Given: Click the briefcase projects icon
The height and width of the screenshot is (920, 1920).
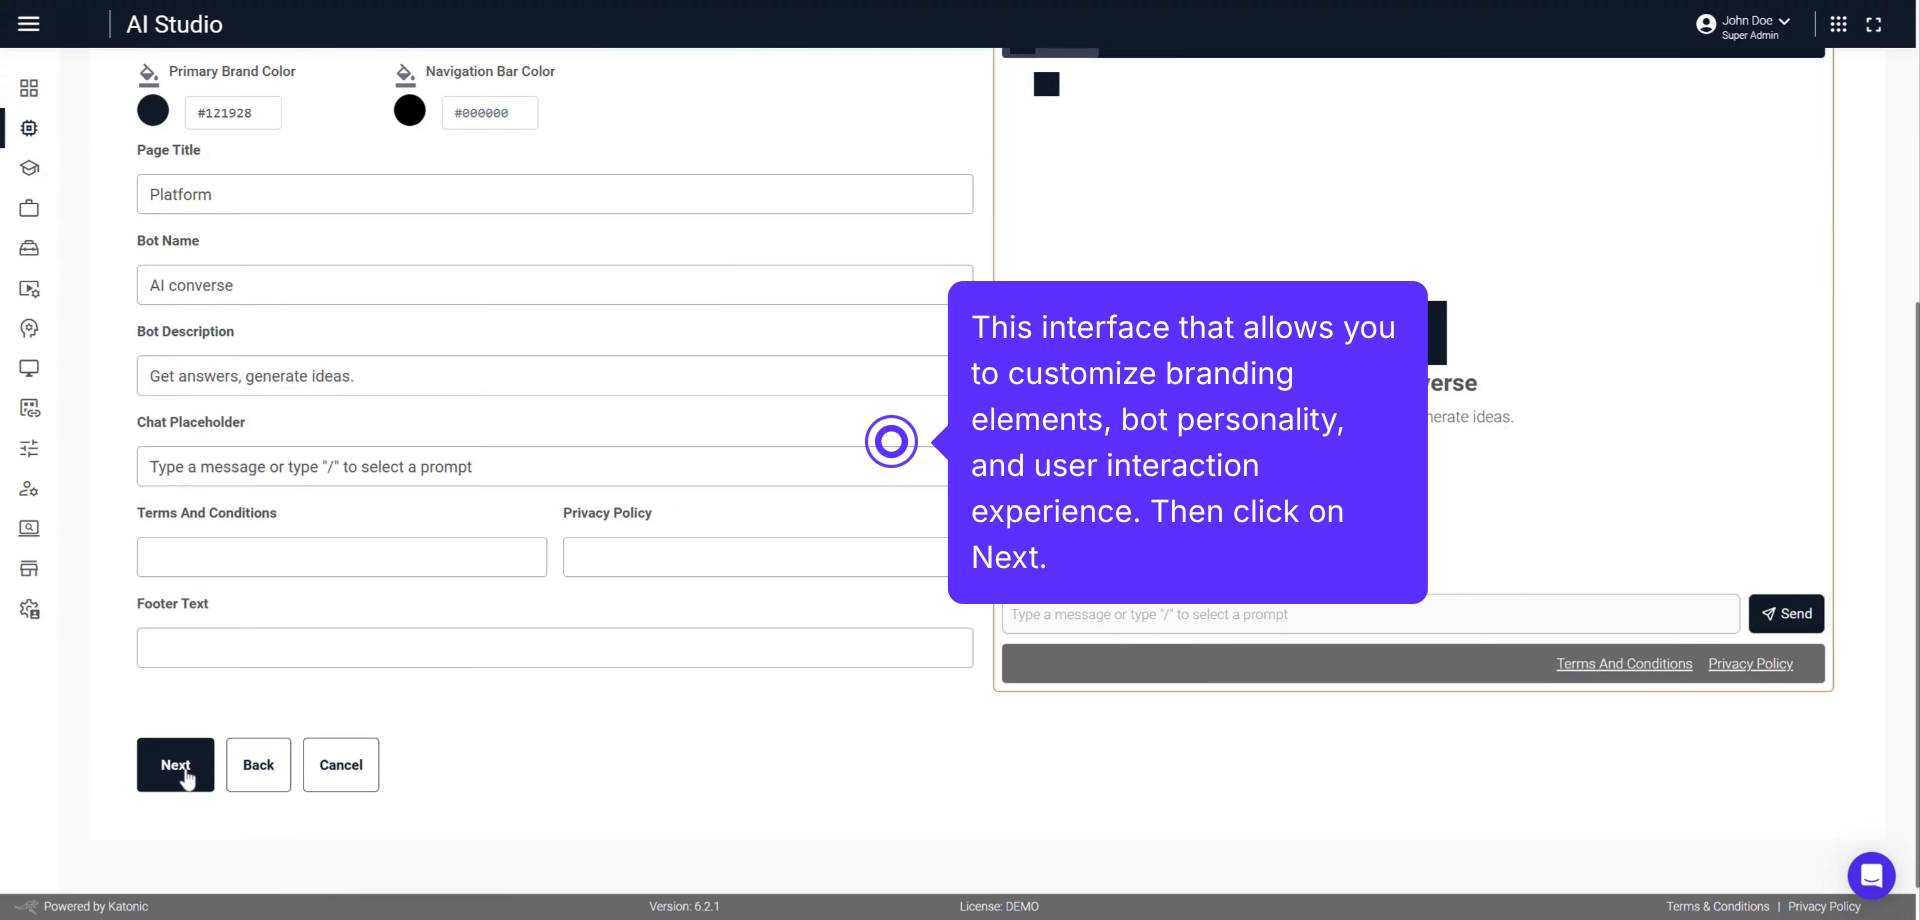Looking at the screenshot, I should pos(30,208).
